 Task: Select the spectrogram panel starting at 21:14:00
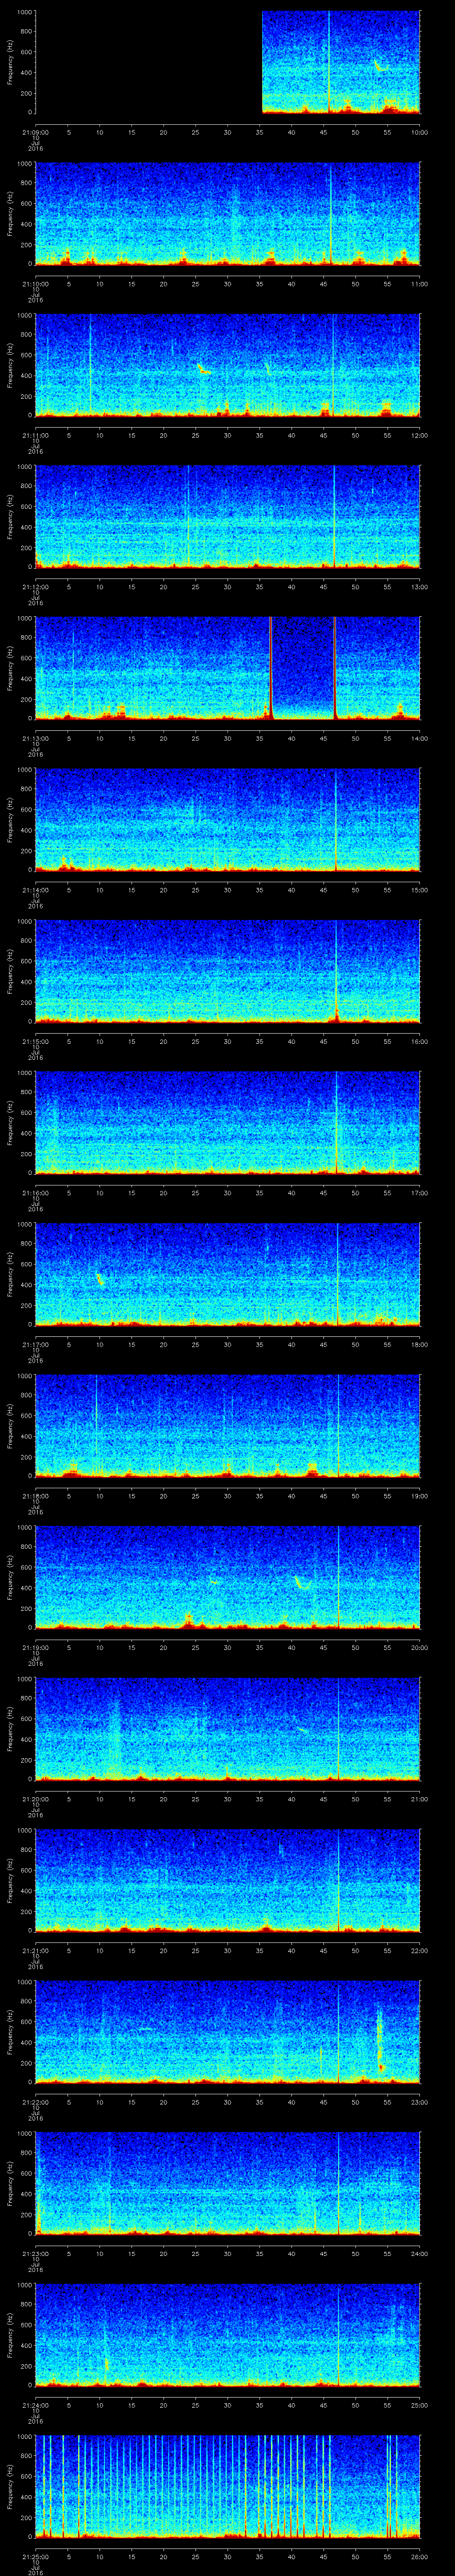pos(227,820)
